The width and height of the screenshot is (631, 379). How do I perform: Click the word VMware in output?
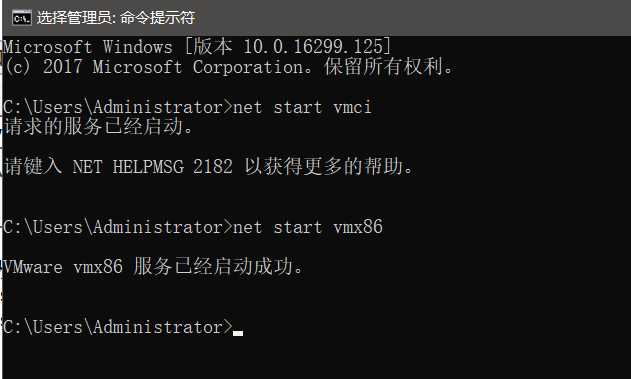[33, 266]
